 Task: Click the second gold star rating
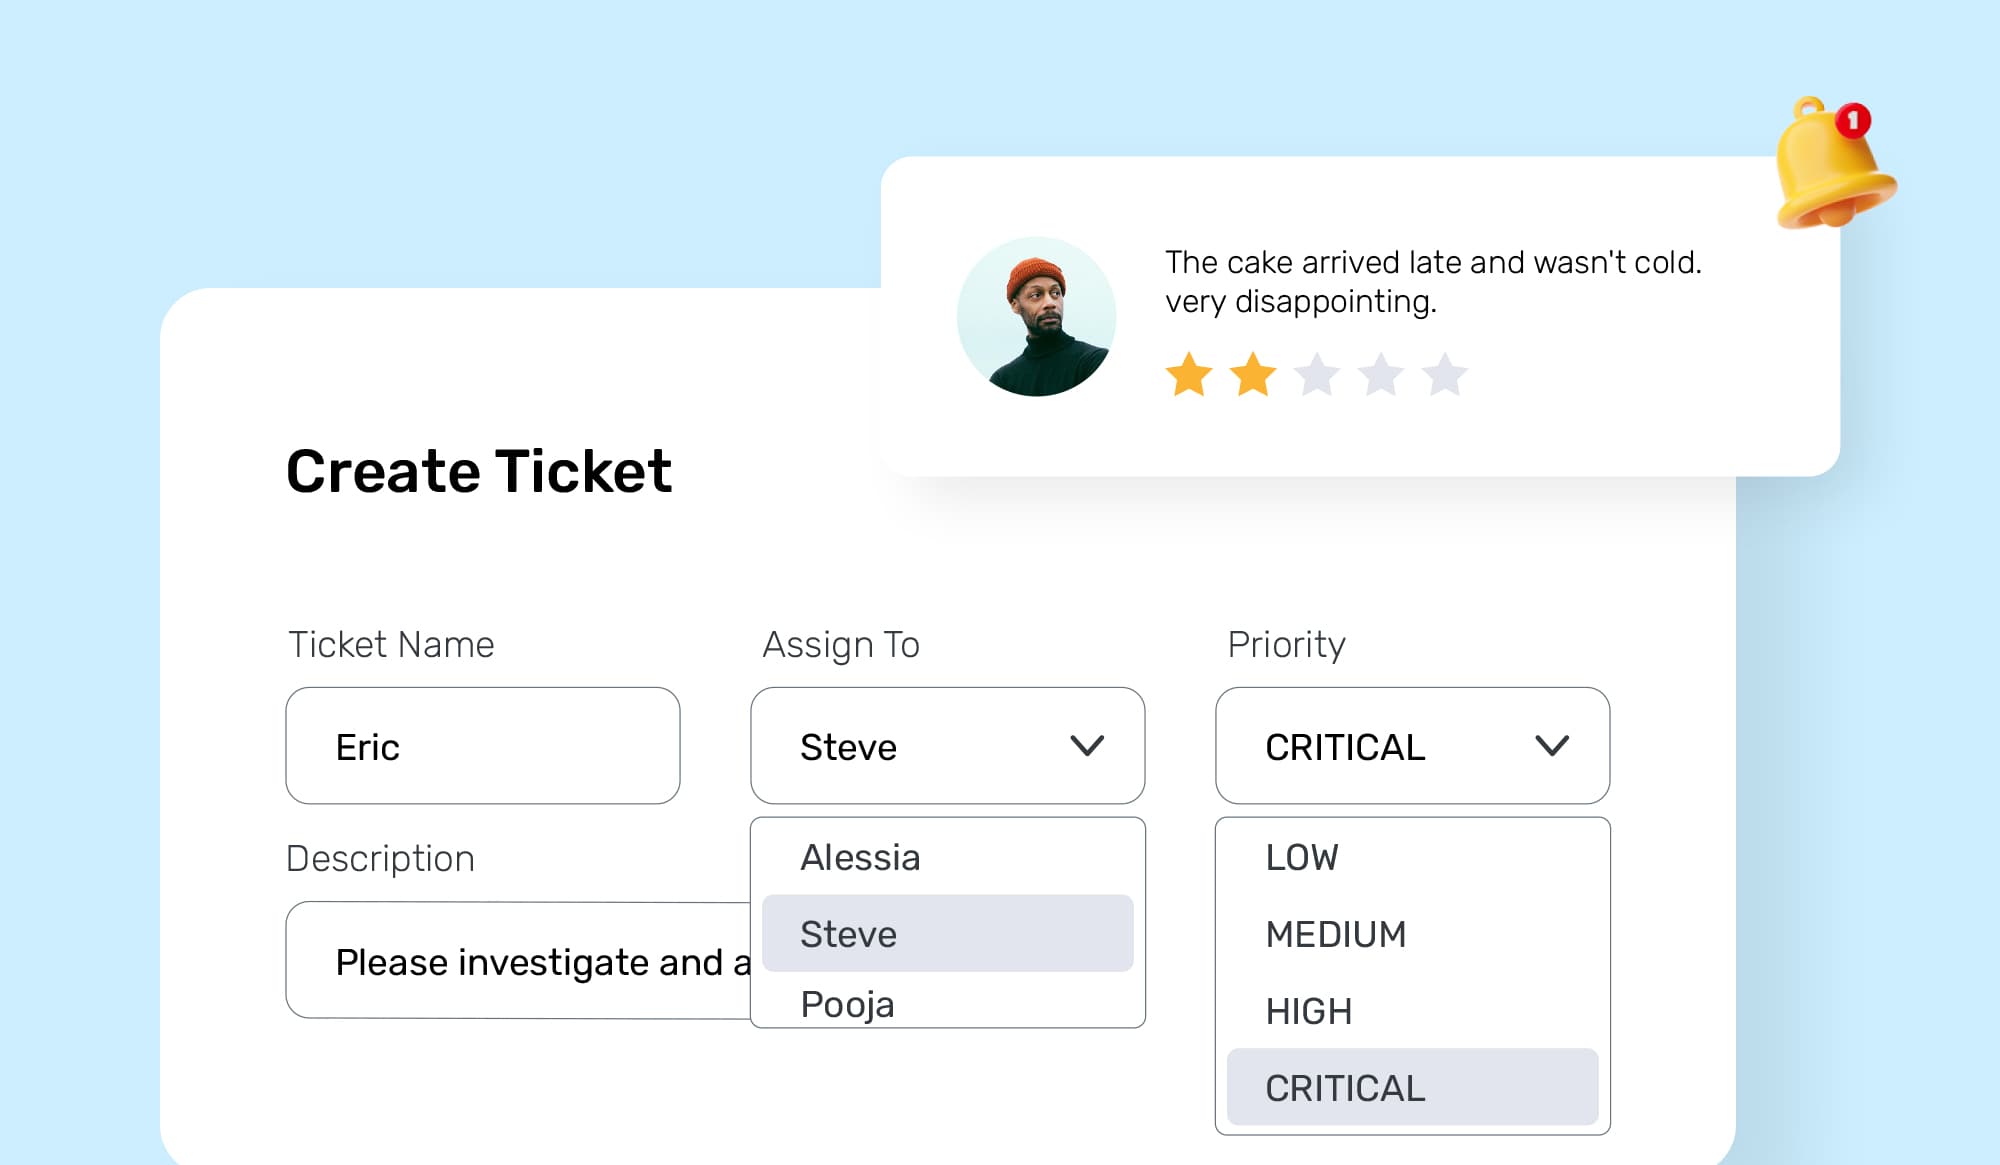coord(1253,375)
